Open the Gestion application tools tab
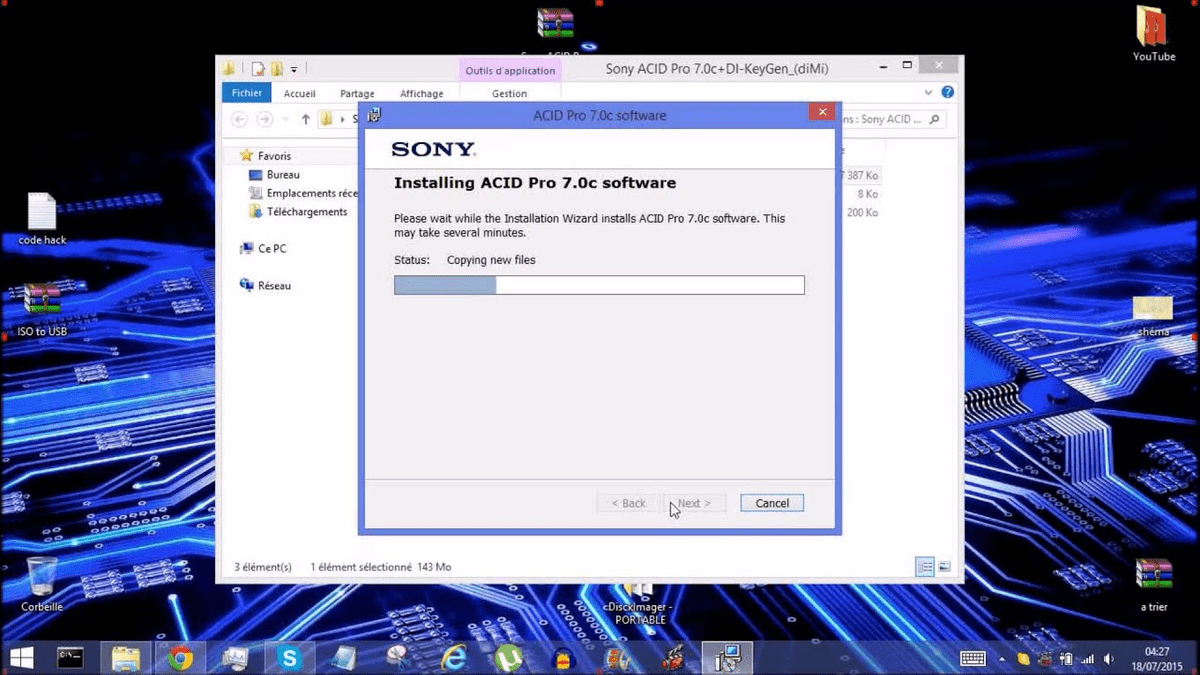Viewport: 1200px width, 675px height. tap(509, 93)
